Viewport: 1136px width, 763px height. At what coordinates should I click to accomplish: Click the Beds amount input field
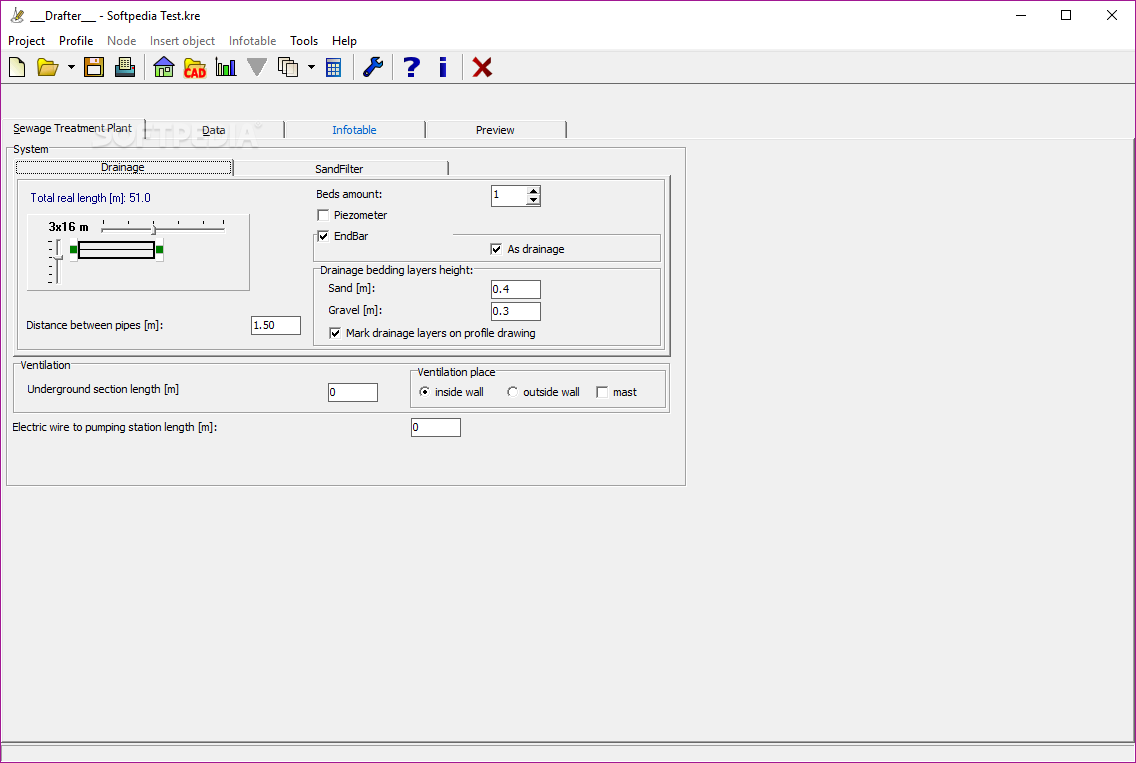(509, 196)
